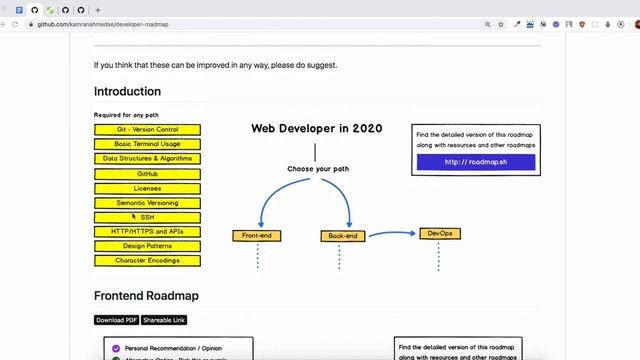This screenshot has width=640, height=360.
Task: Reload the page with the refresh icon
Action: coord(15,24)
